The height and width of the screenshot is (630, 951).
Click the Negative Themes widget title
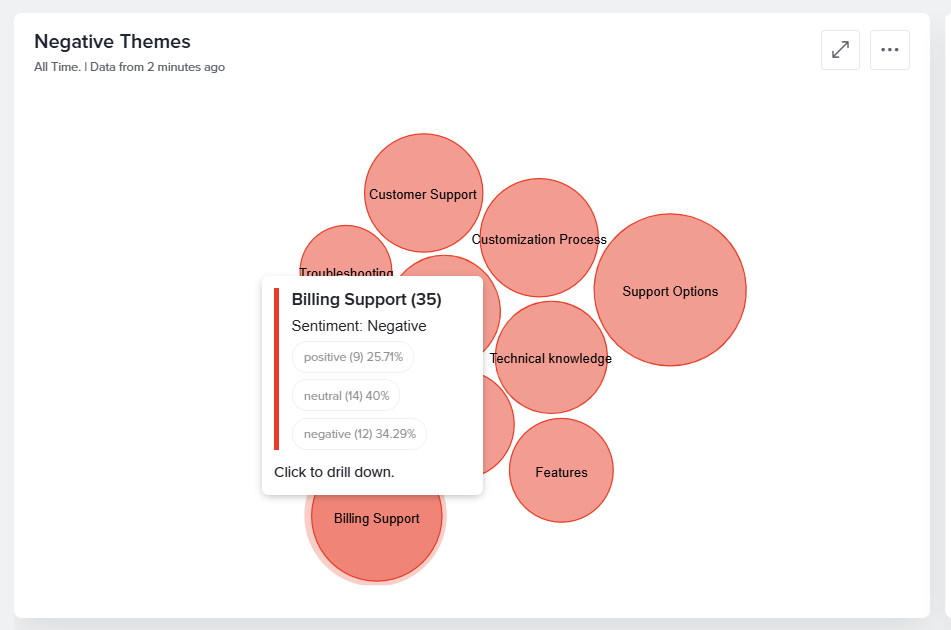[112, 41]
